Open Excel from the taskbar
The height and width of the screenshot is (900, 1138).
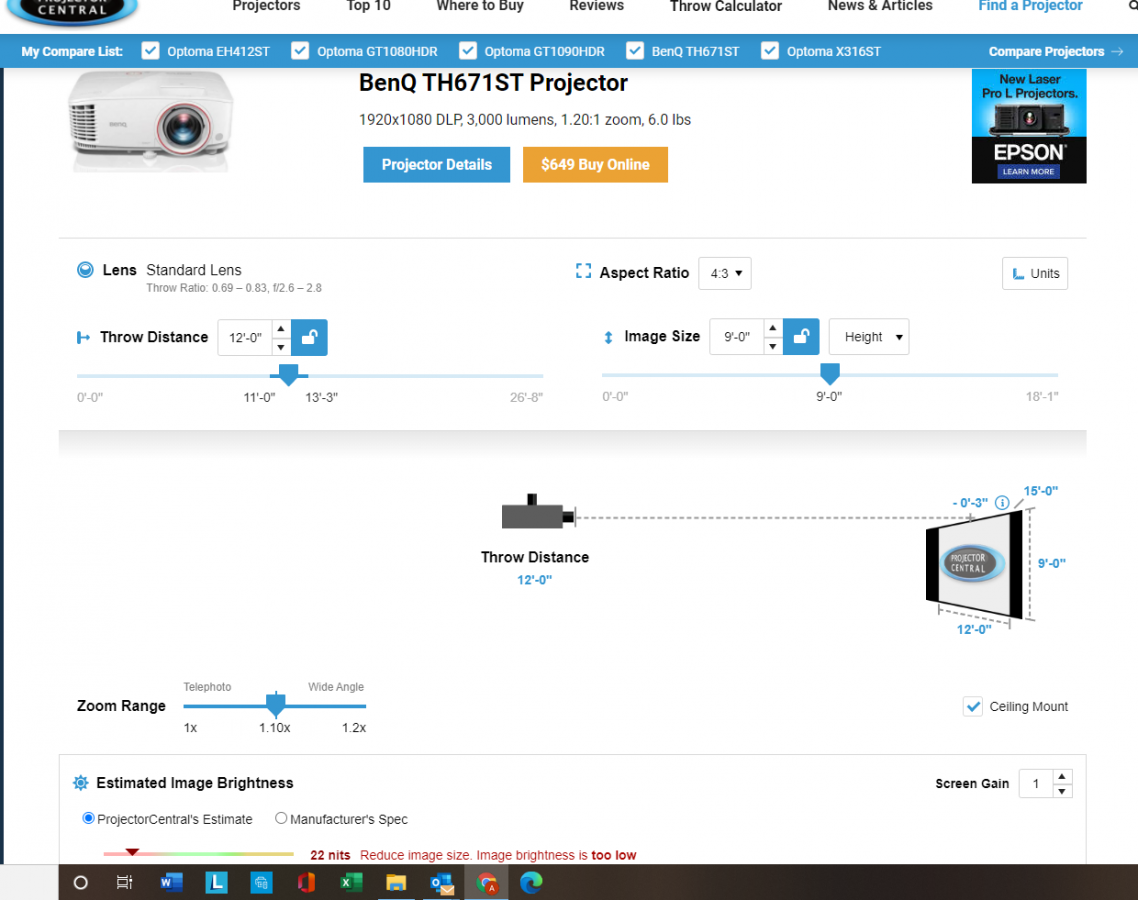[x=351, y=883]
